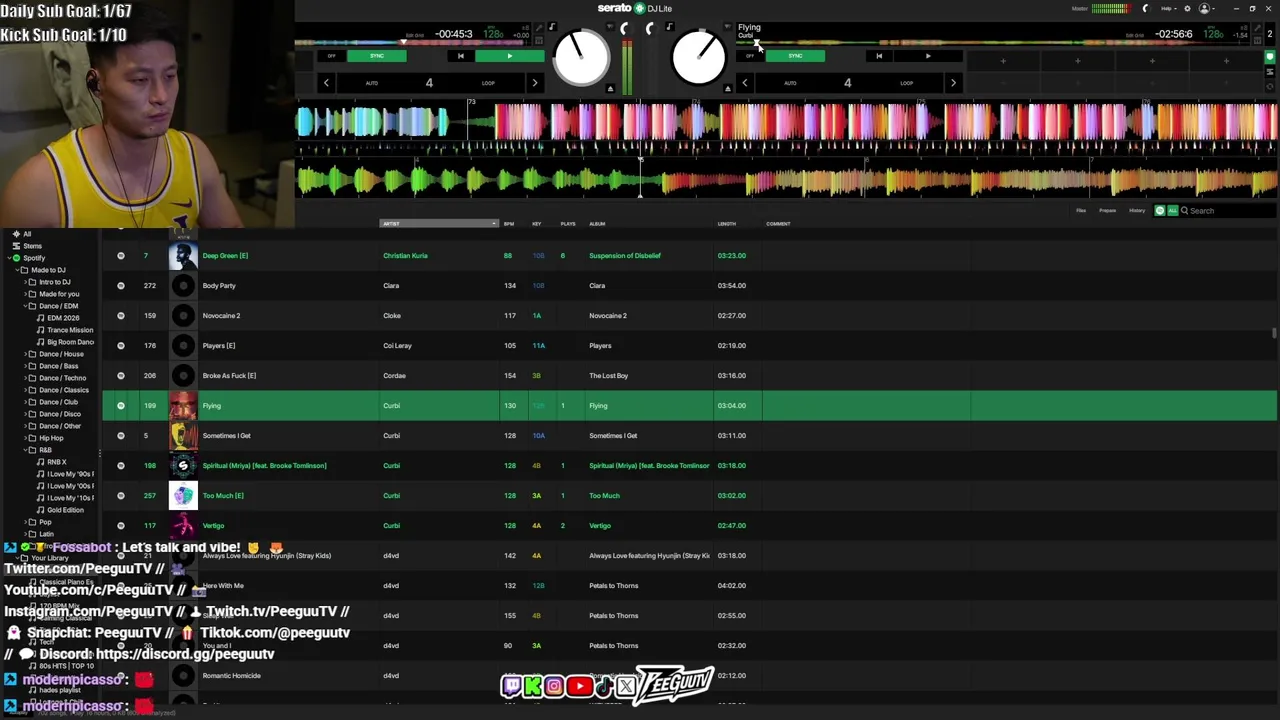This screenshot has width=1280, height=720.
Task: Eject the track from the right deck
Action: point(727,89)
